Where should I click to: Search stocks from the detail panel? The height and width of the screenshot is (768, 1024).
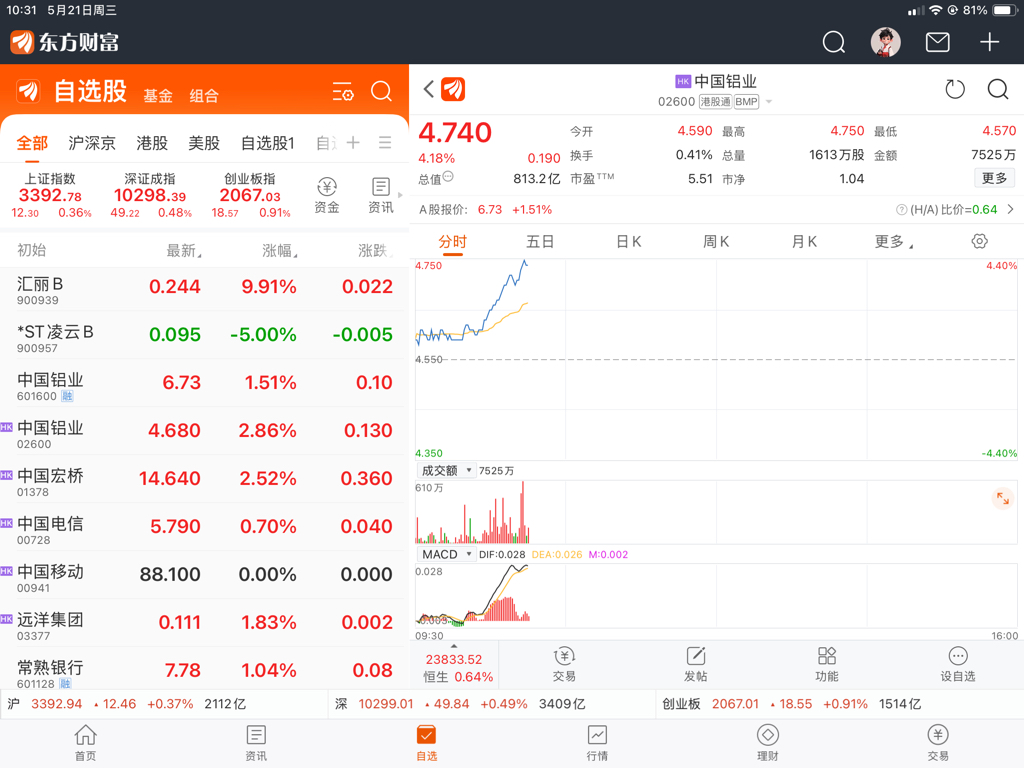click(x=997, y=89)
